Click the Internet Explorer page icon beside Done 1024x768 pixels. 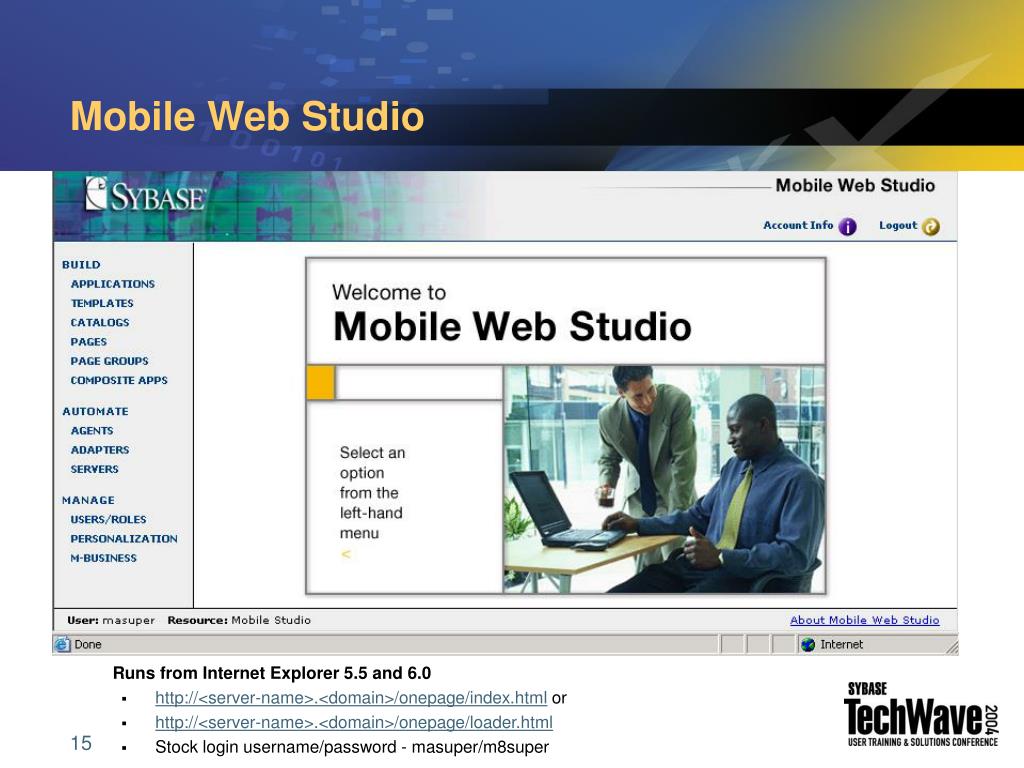[x=63, y=645]
